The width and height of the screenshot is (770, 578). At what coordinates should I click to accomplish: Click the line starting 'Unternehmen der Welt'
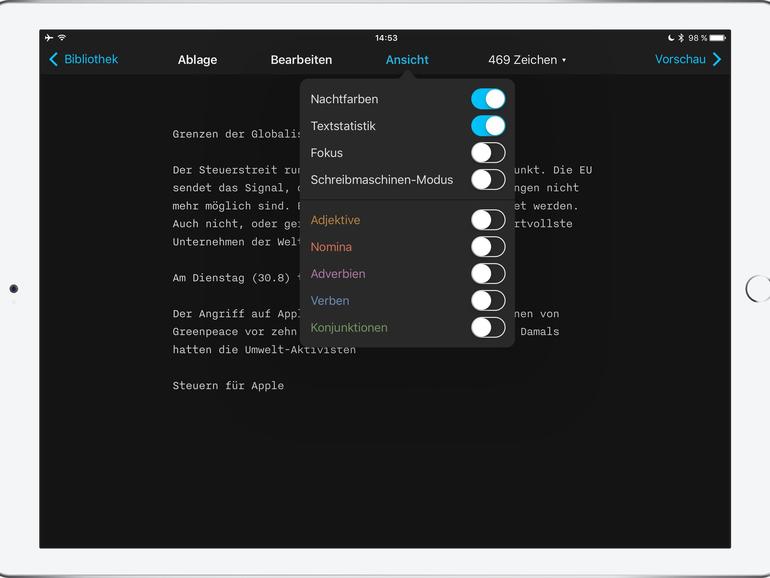point(236,242)
